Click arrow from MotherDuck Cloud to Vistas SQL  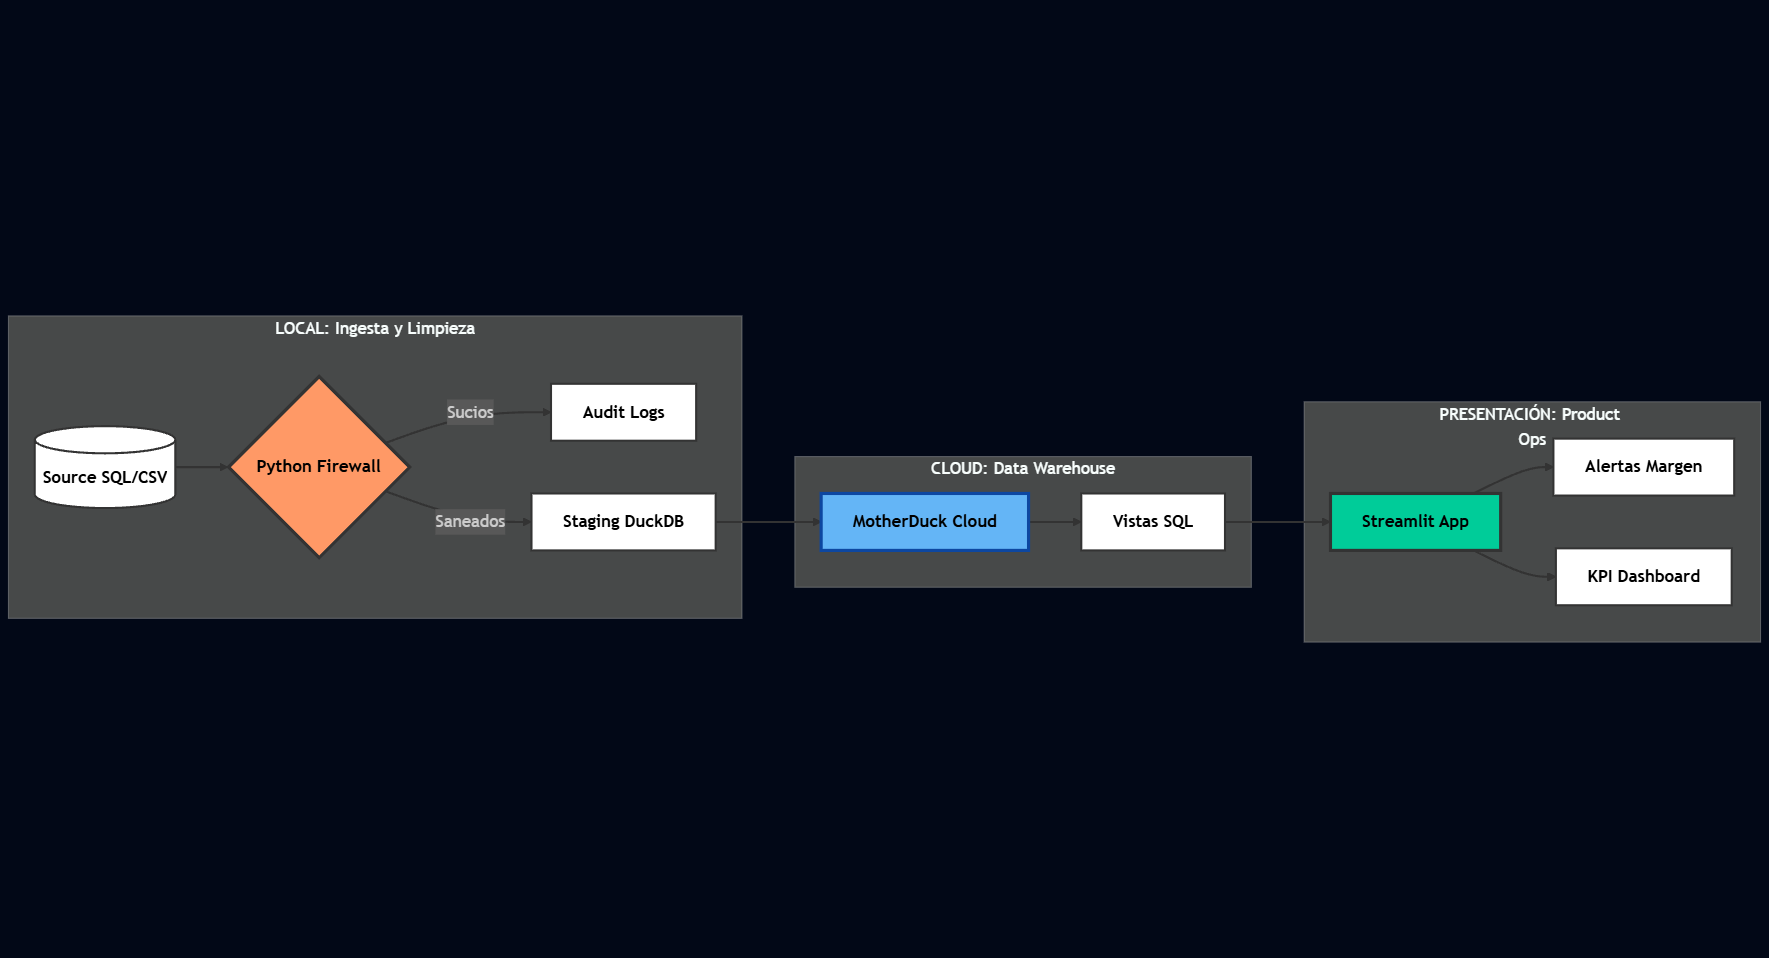click(x=1054, y=522)
